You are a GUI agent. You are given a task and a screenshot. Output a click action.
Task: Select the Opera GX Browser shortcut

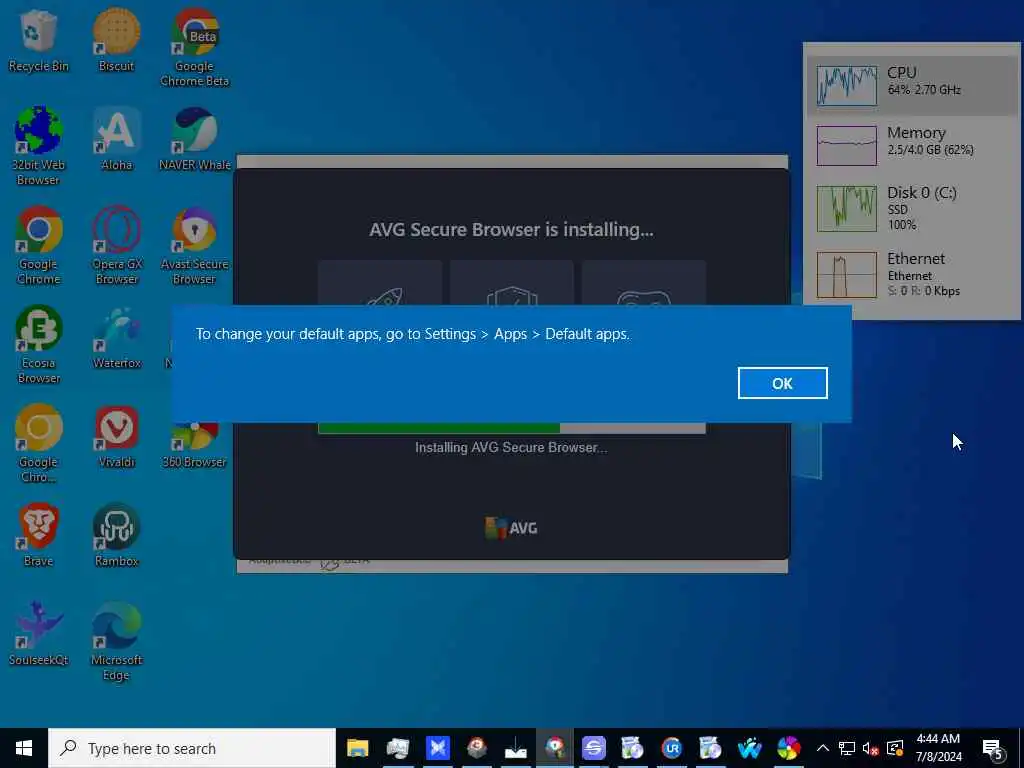(116, 246)
